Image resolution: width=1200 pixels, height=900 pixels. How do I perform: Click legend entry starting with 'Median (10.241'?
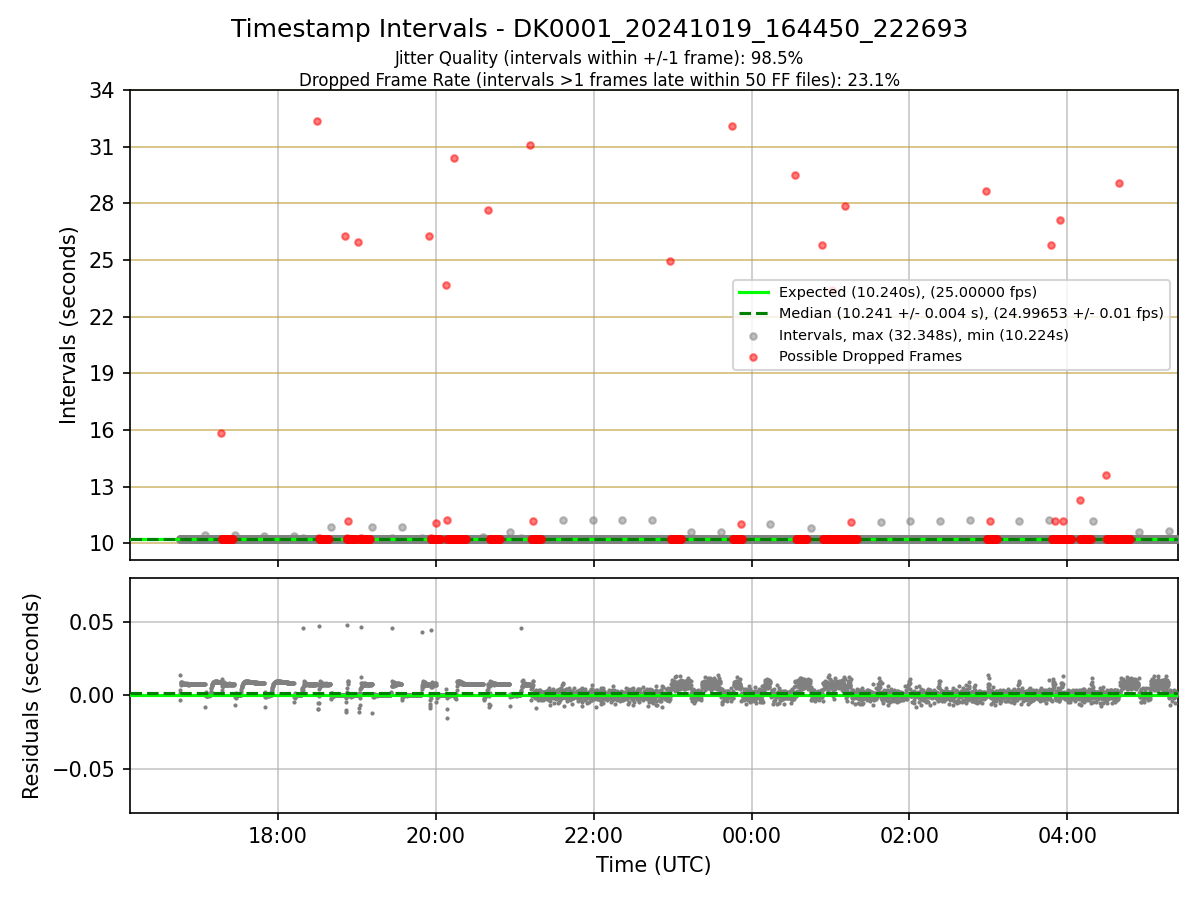[x=971, y=313]
